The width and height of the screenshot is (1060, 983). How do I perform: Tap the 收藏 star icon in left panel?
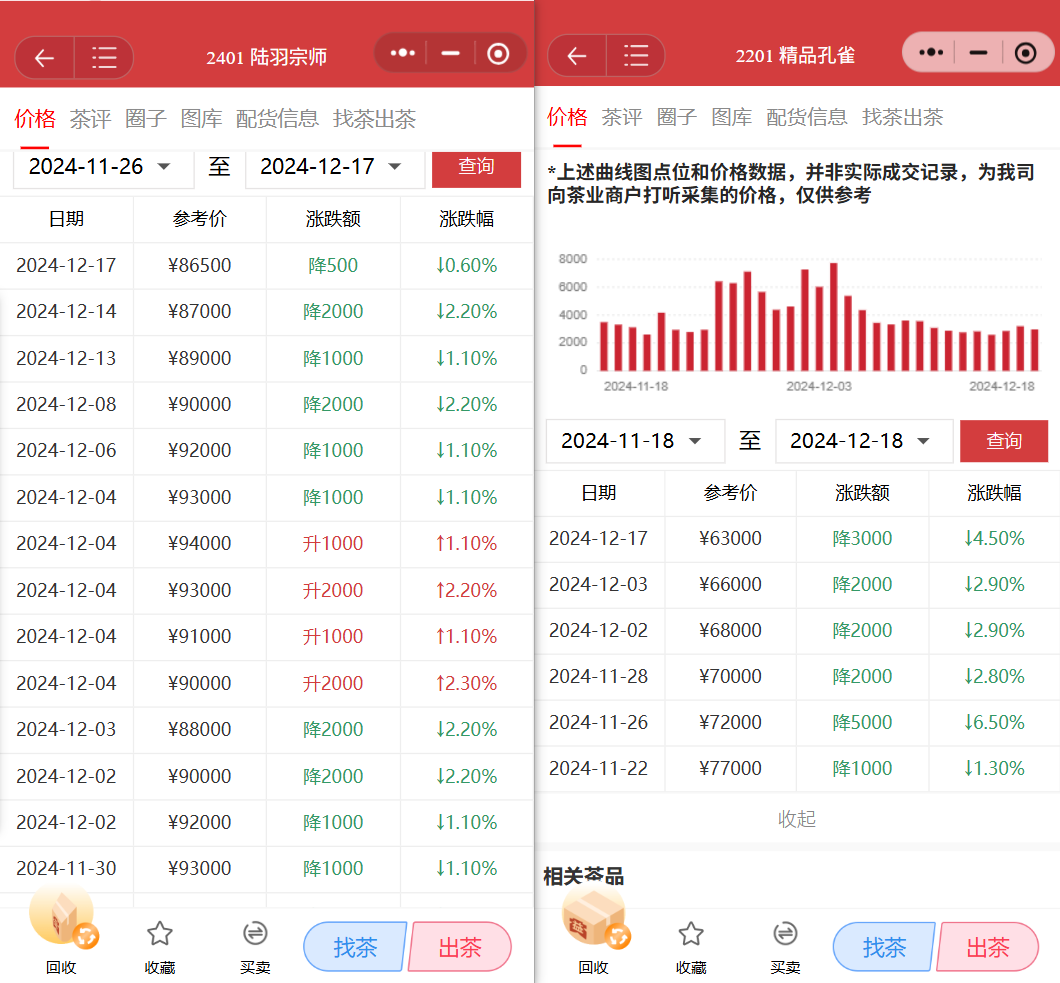[x=160, y=934]
